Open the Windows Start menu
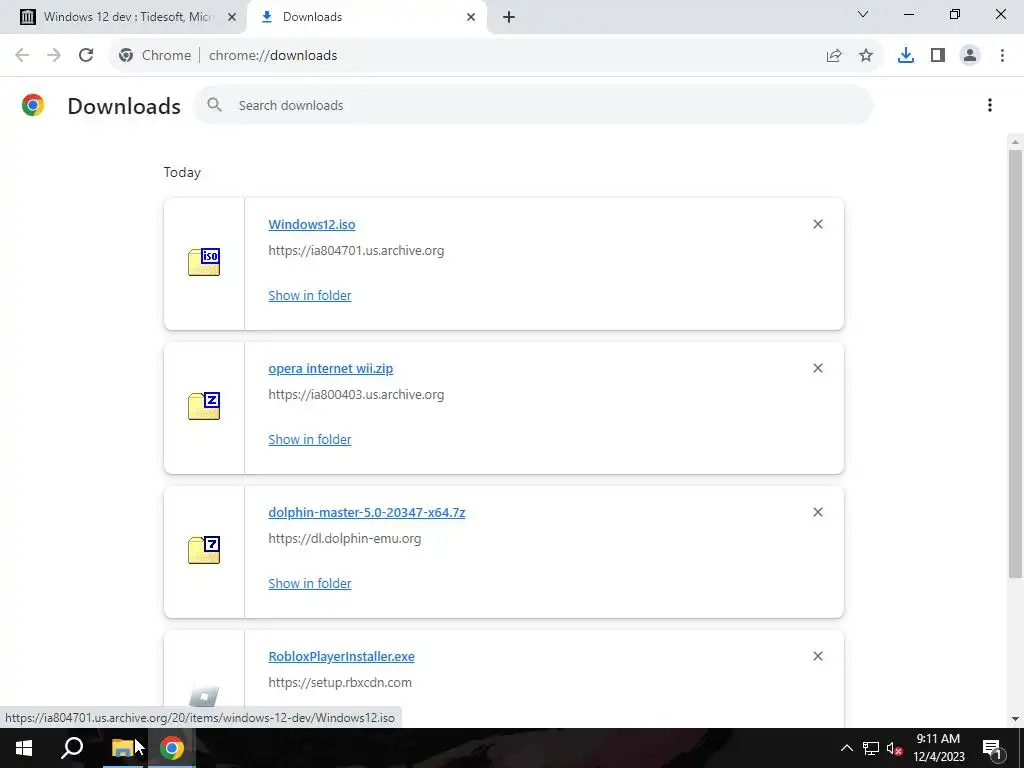Screen dimensions: 1024x768 [x=24, y=748]
